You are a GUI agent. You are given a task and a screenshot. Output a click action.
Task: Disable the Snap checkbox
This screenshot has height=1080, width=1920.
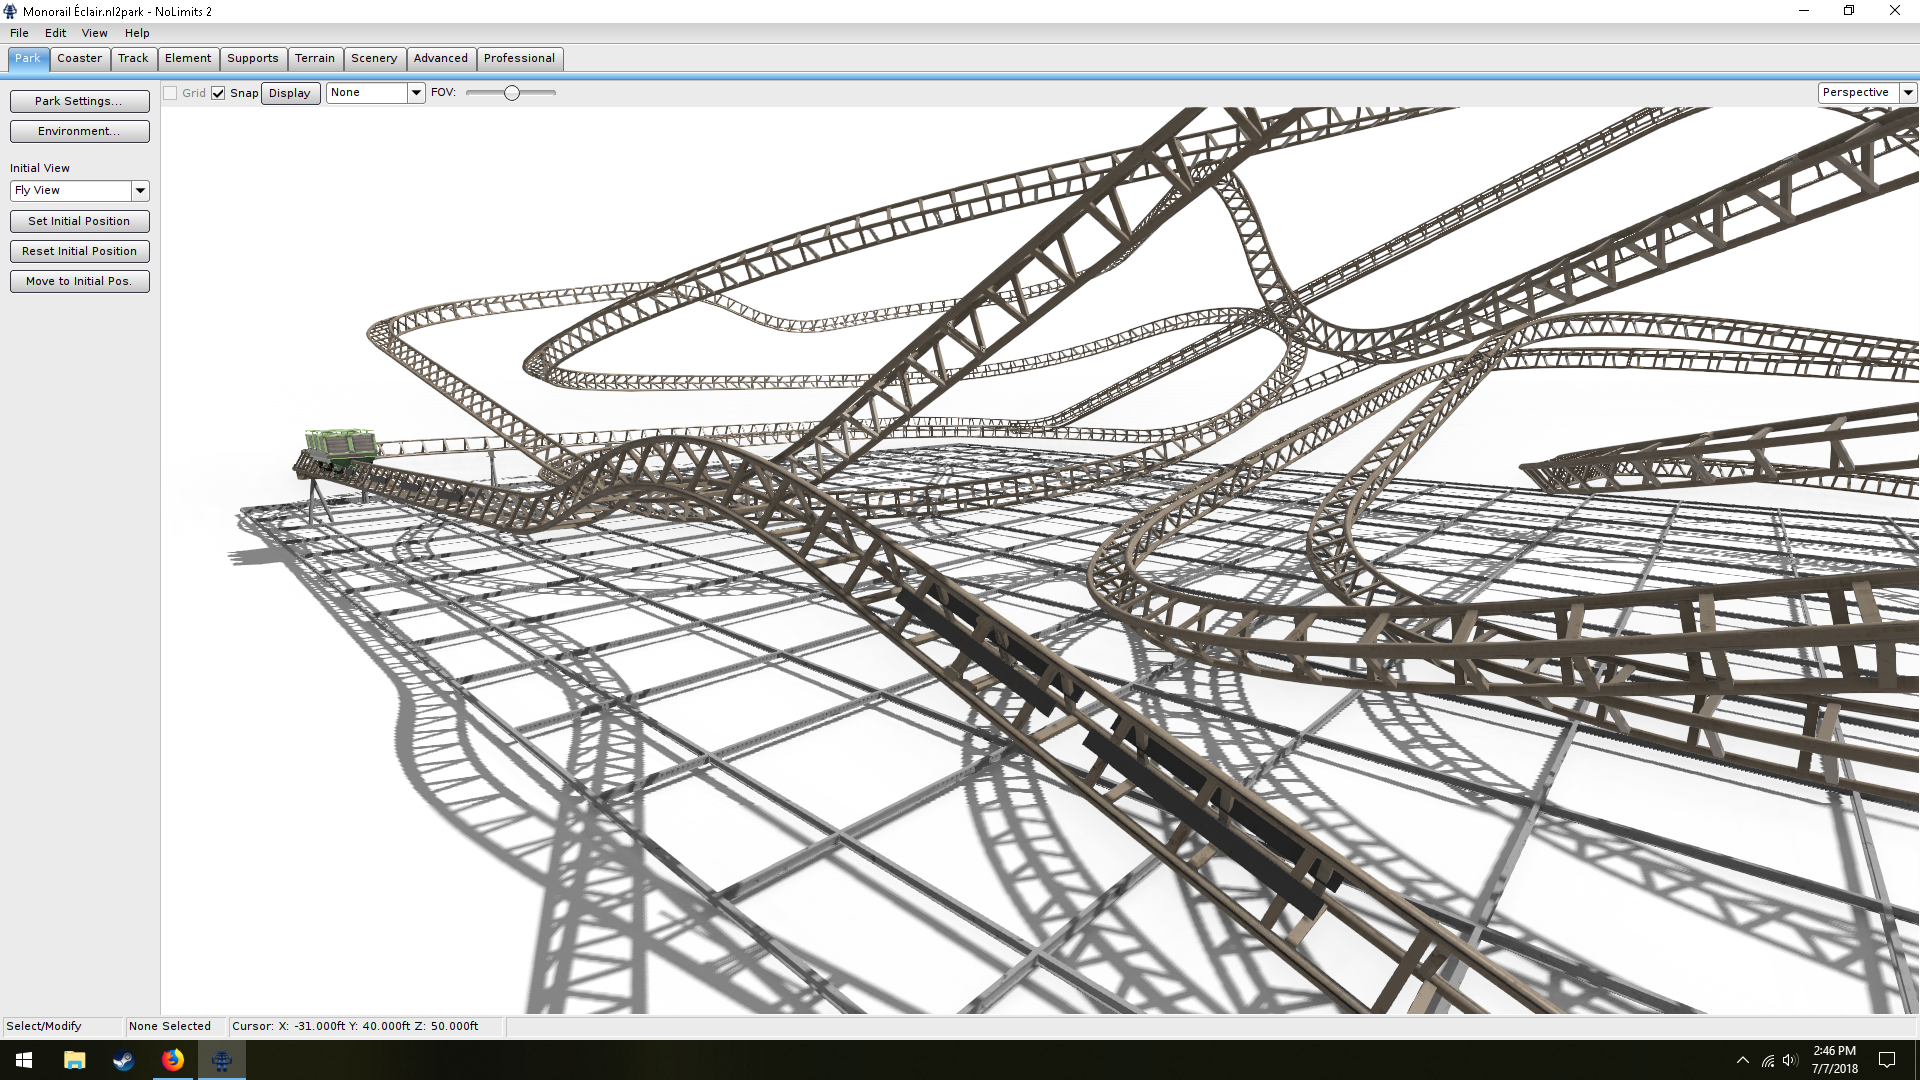(218, 93)
